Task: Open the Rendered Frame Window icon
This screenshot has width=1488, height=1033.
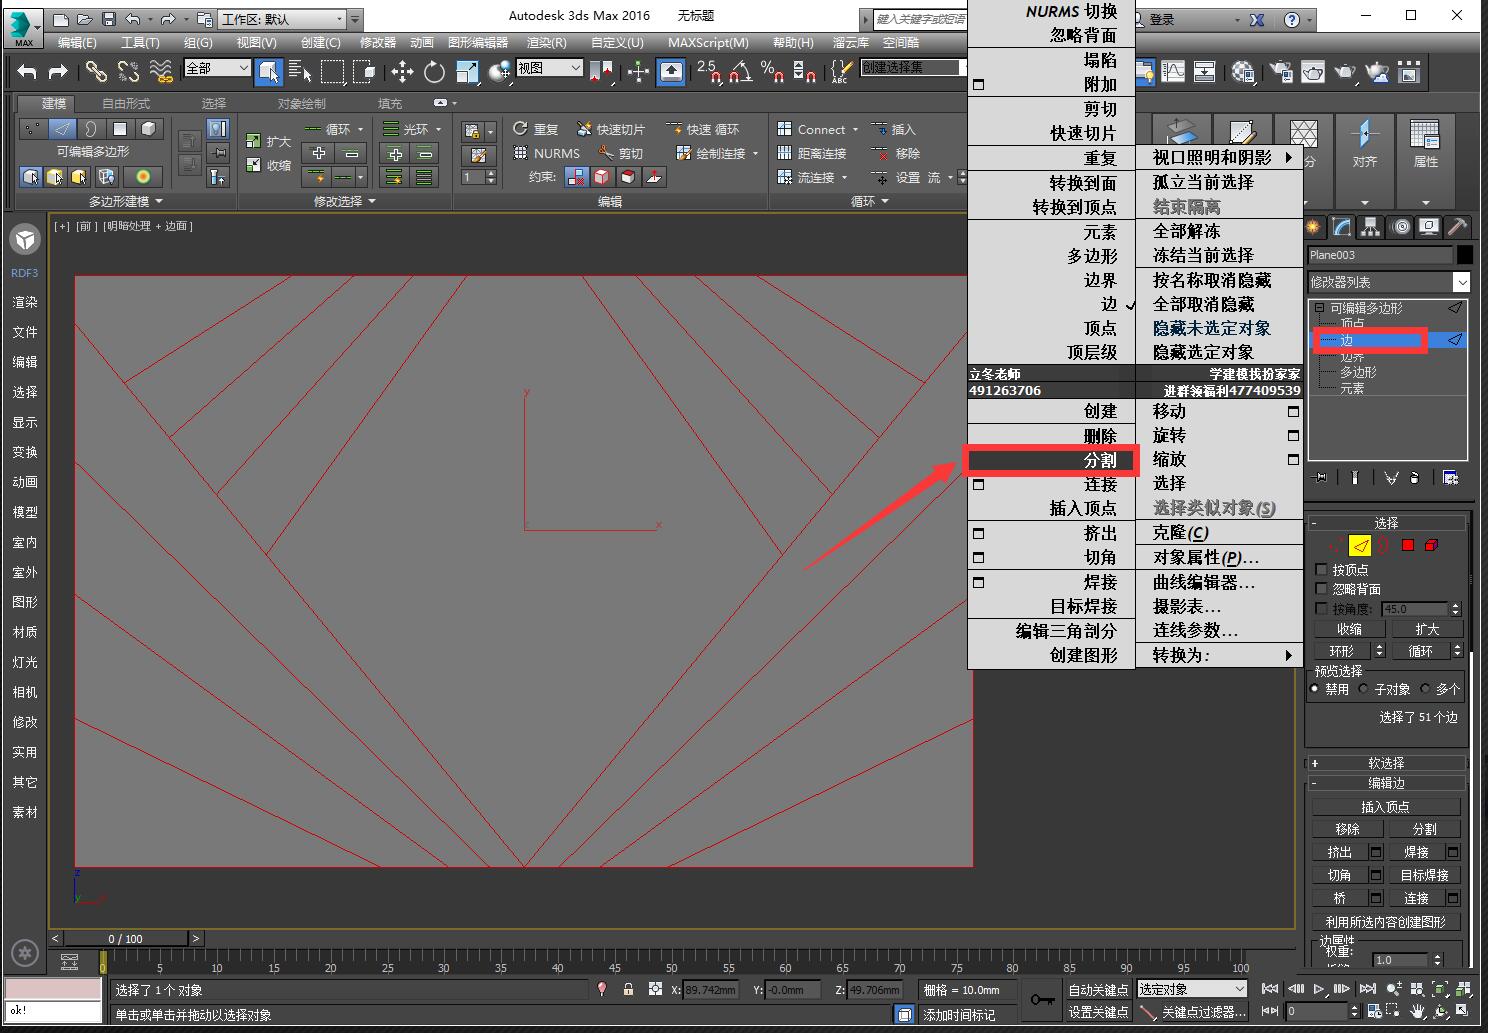Action: coord(1313,71)
